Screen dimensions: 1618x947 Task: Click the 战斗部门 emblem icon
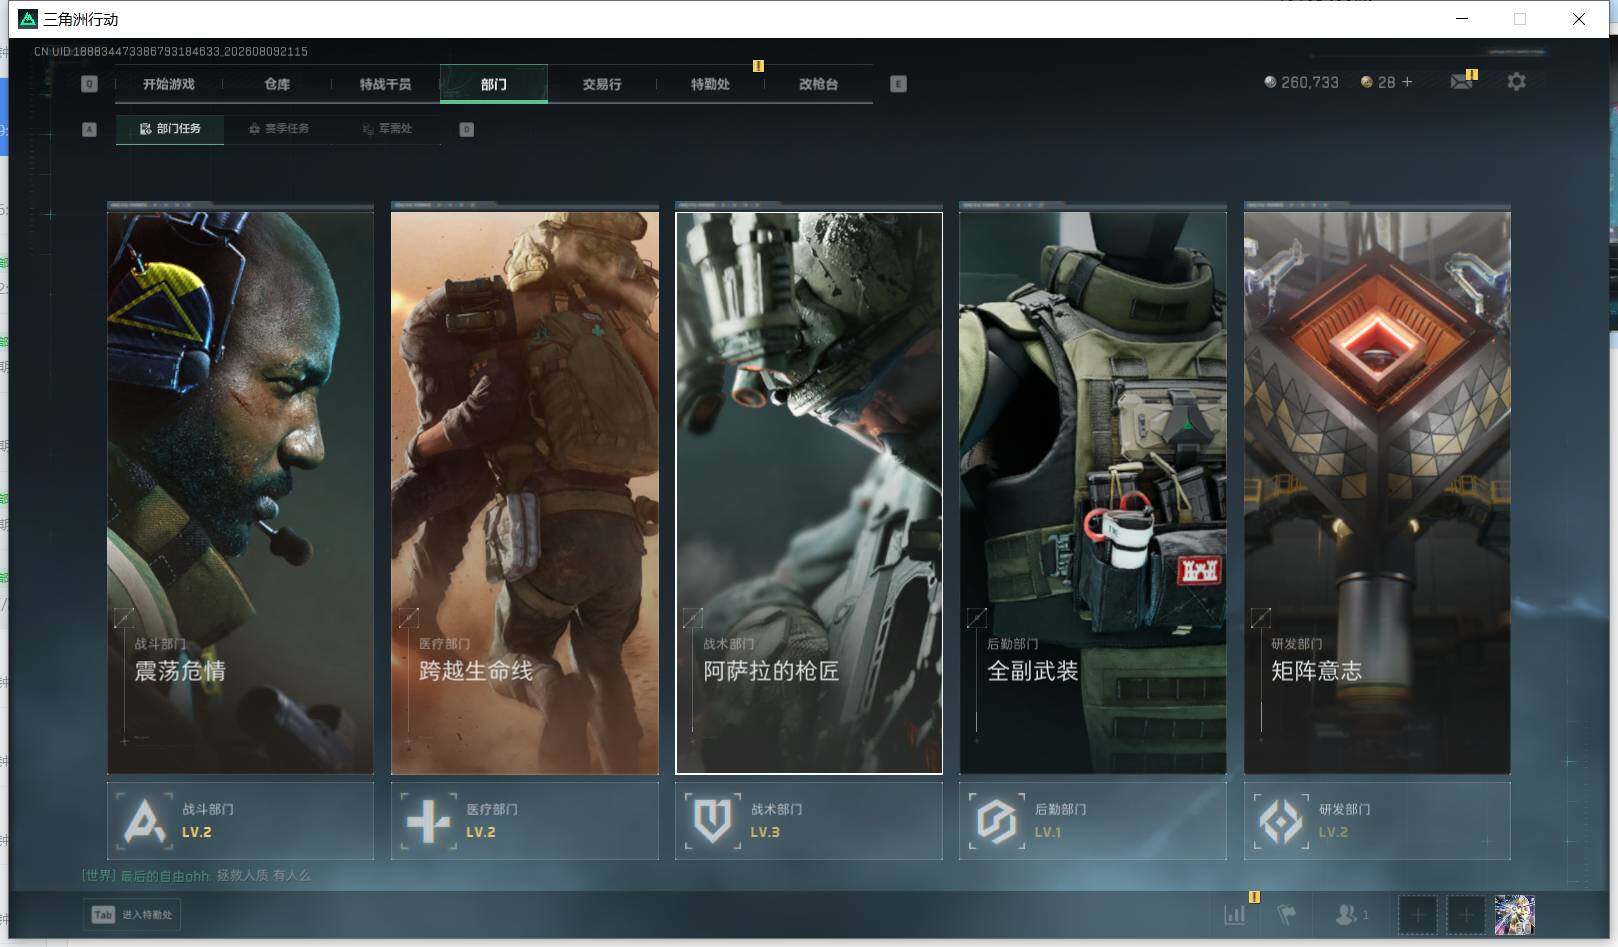pos(145,821)
